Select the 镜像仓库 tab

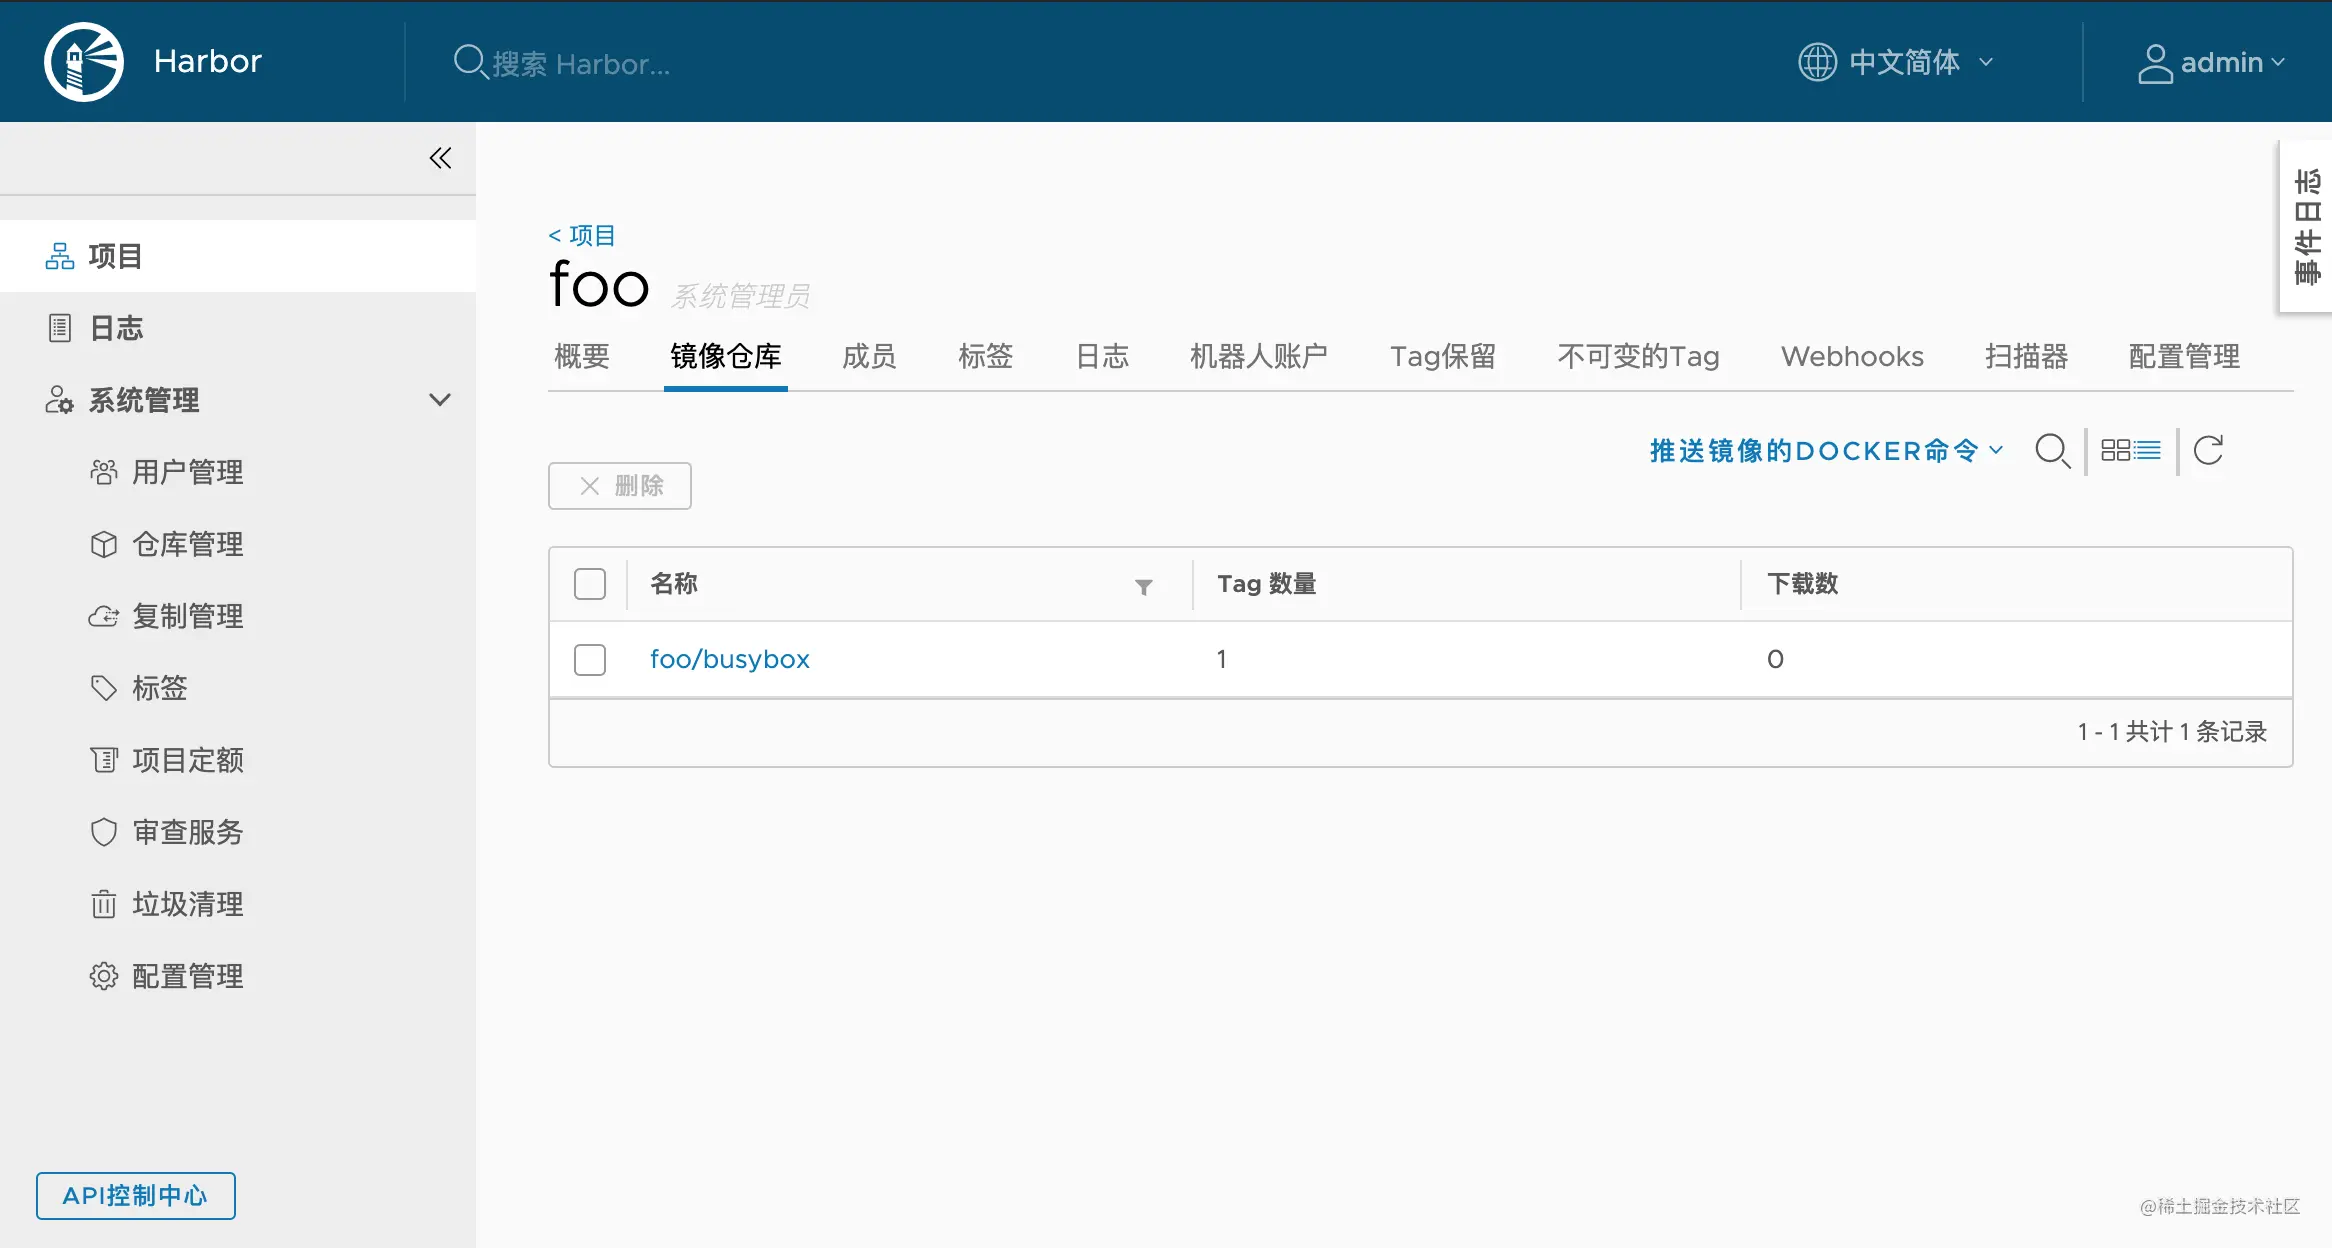(x=726, y=356)
